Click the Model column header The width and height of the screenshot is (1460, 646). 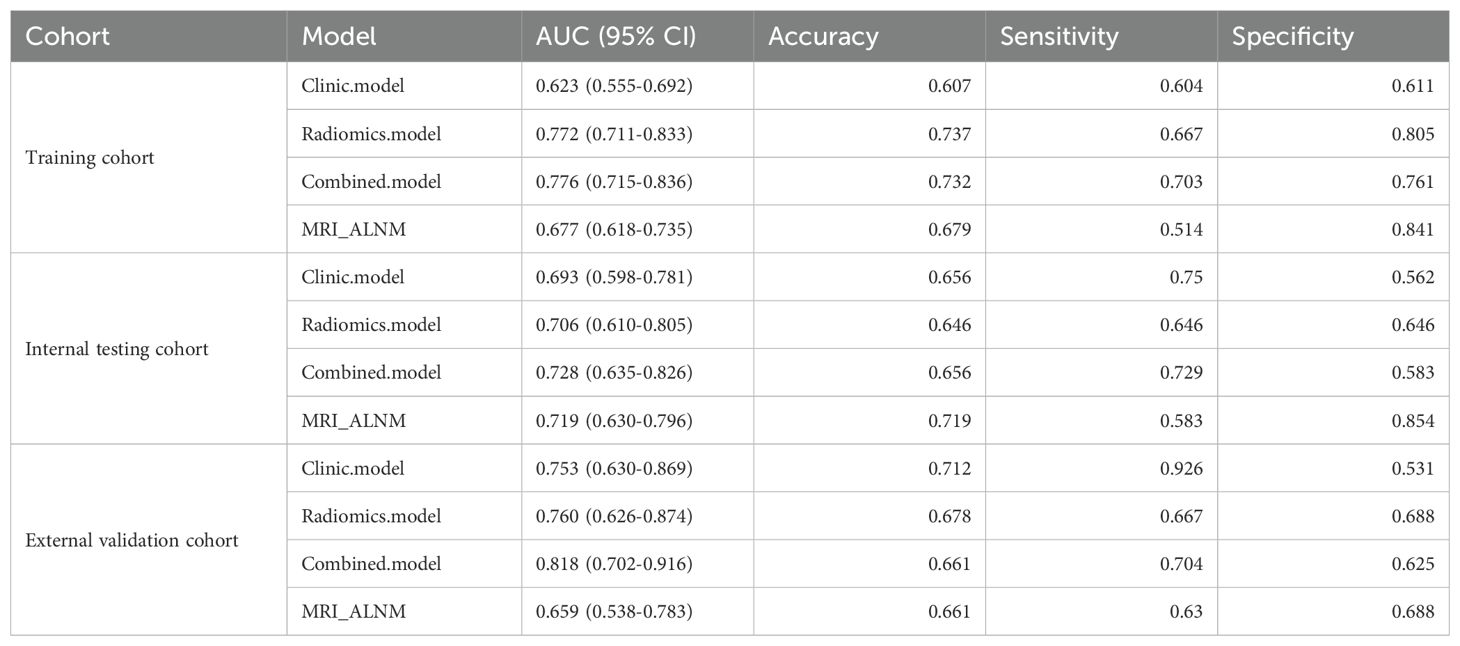338,37
